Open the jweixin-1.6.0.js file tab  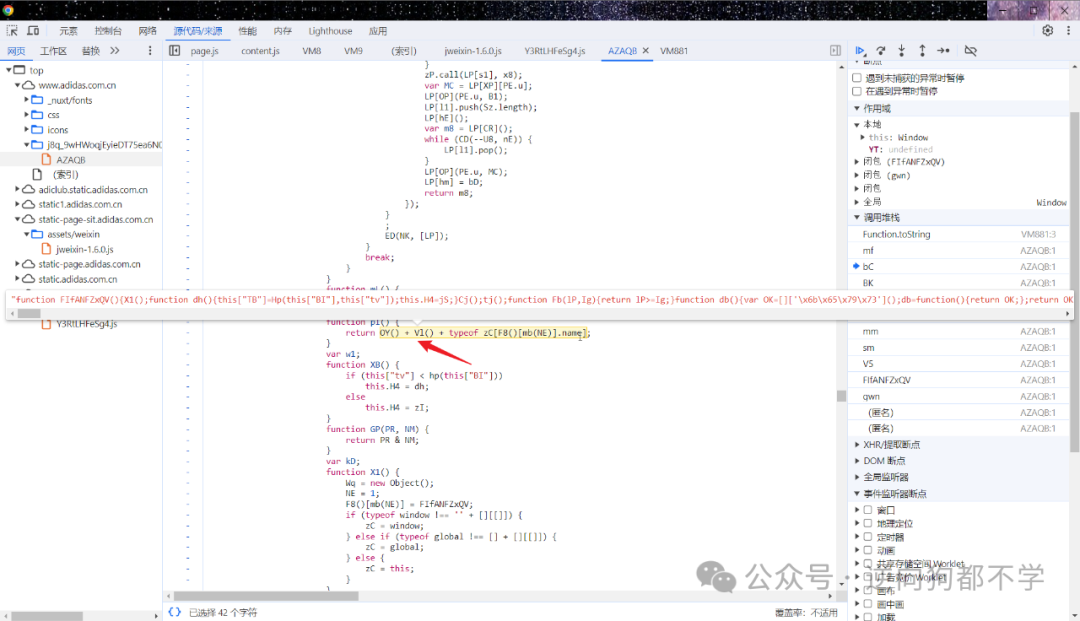tap(472, 51)
